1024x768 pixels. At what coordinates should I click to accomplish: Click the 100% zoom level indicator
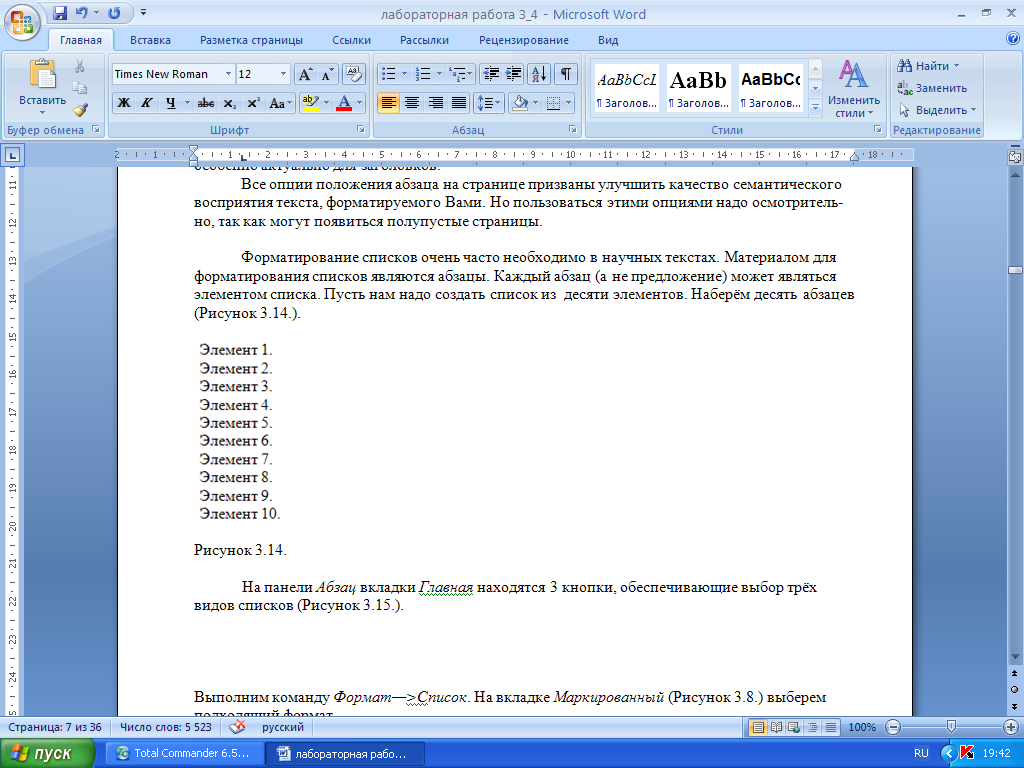(862, 727)
